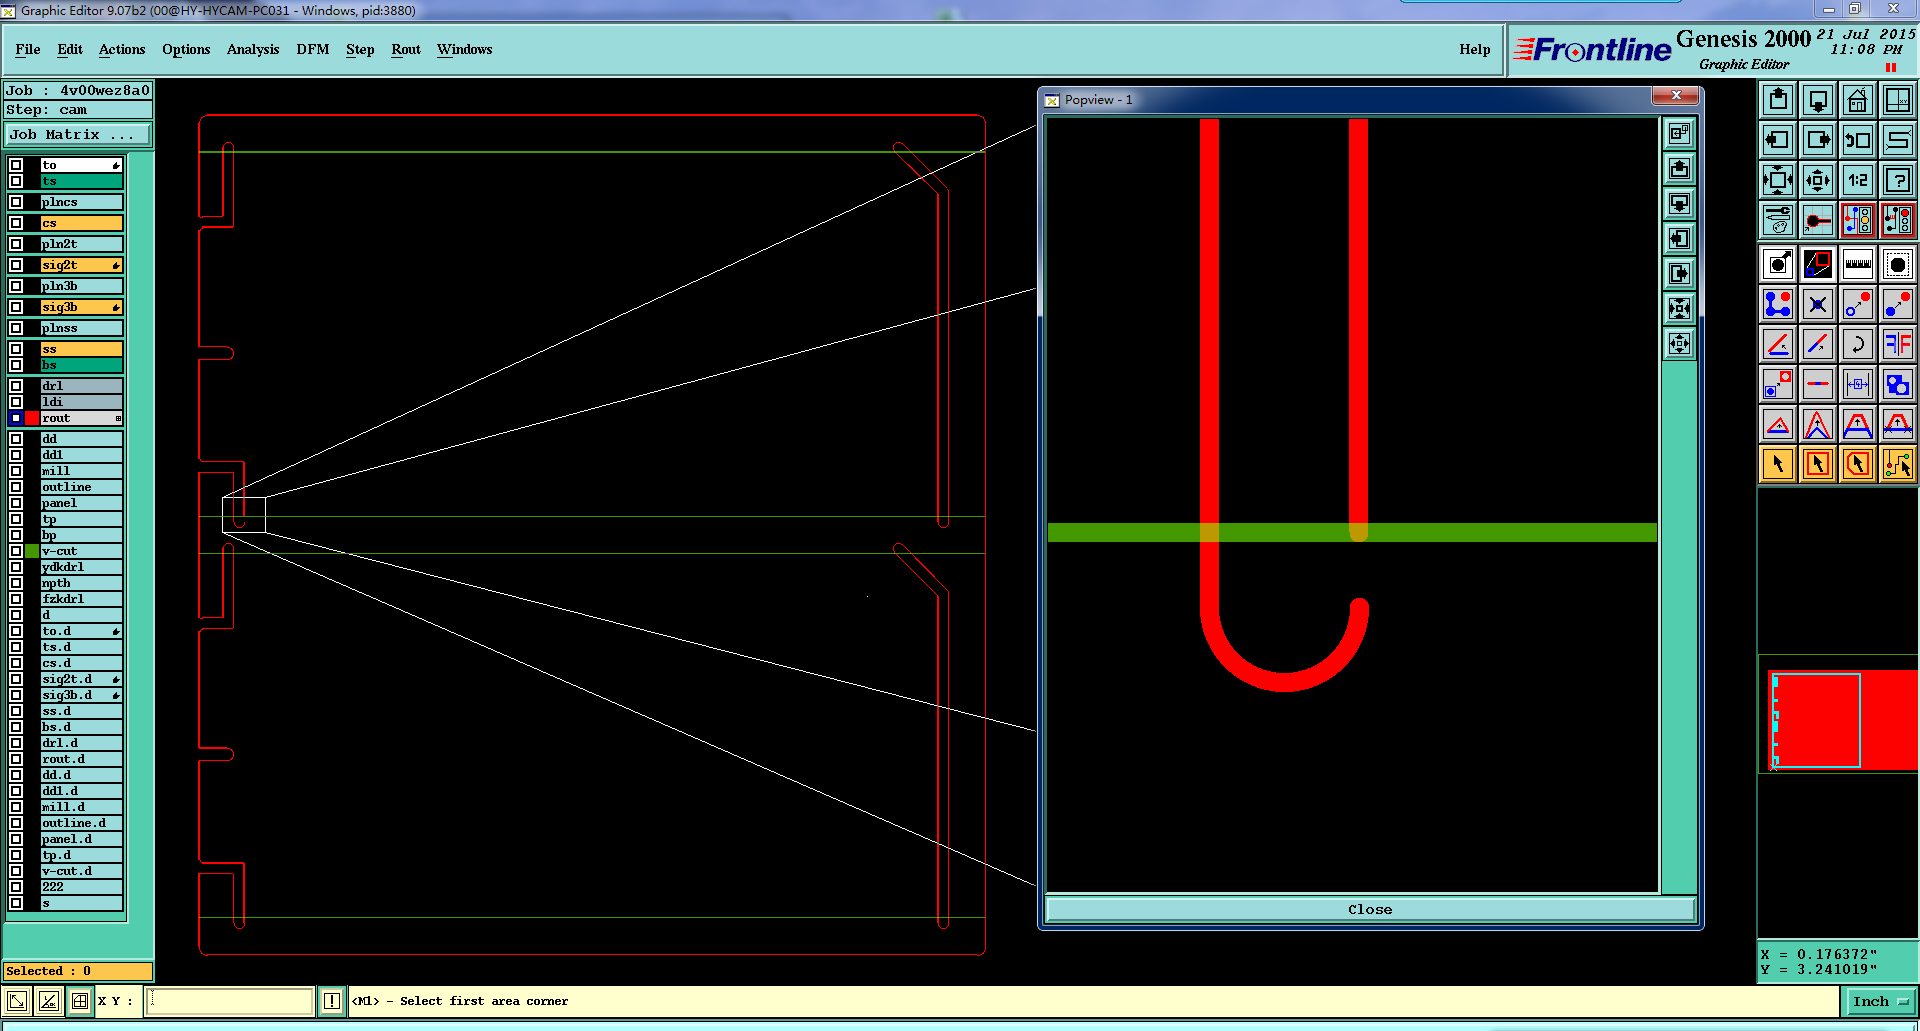Select the ruler measure tool

click(x=1858, y=264)
